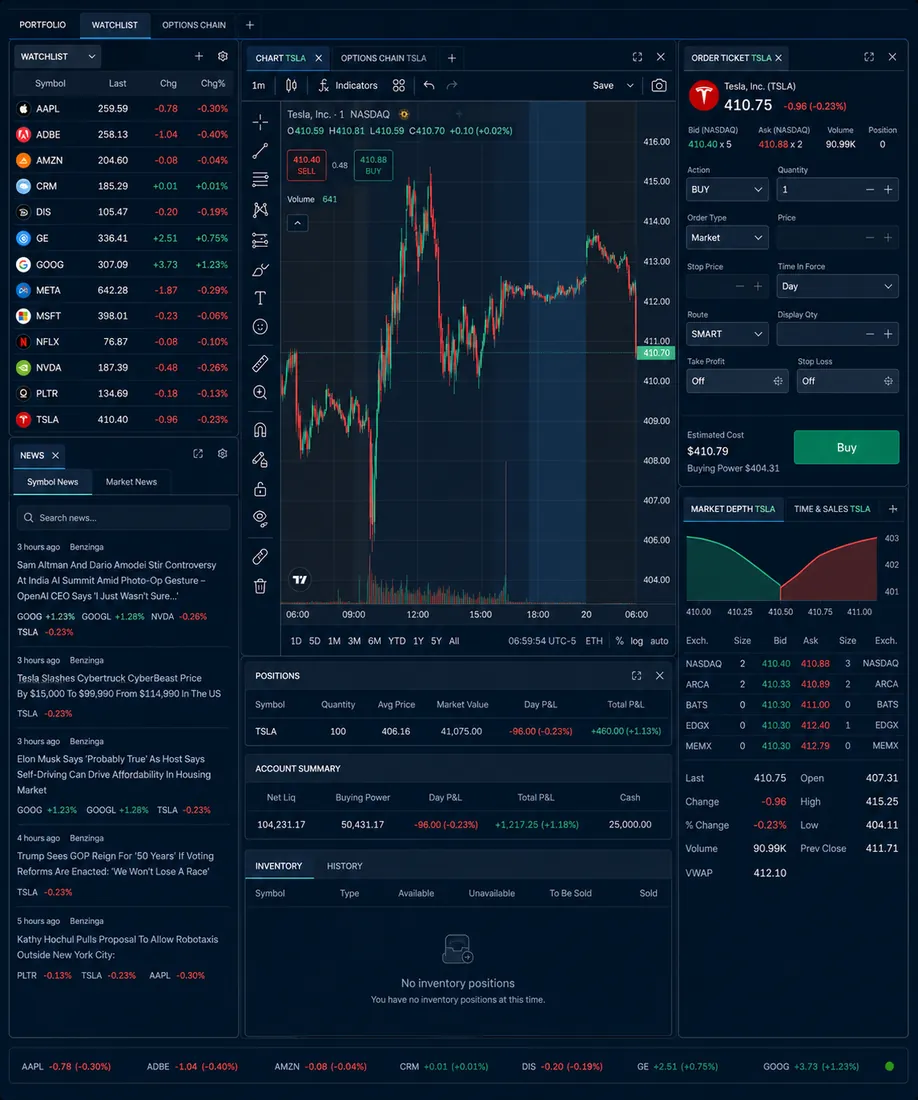This screenshot has width=918, height=1100.
Task: Open News panel settings gear
Action: pyautogui.click(x=223, y=454)
